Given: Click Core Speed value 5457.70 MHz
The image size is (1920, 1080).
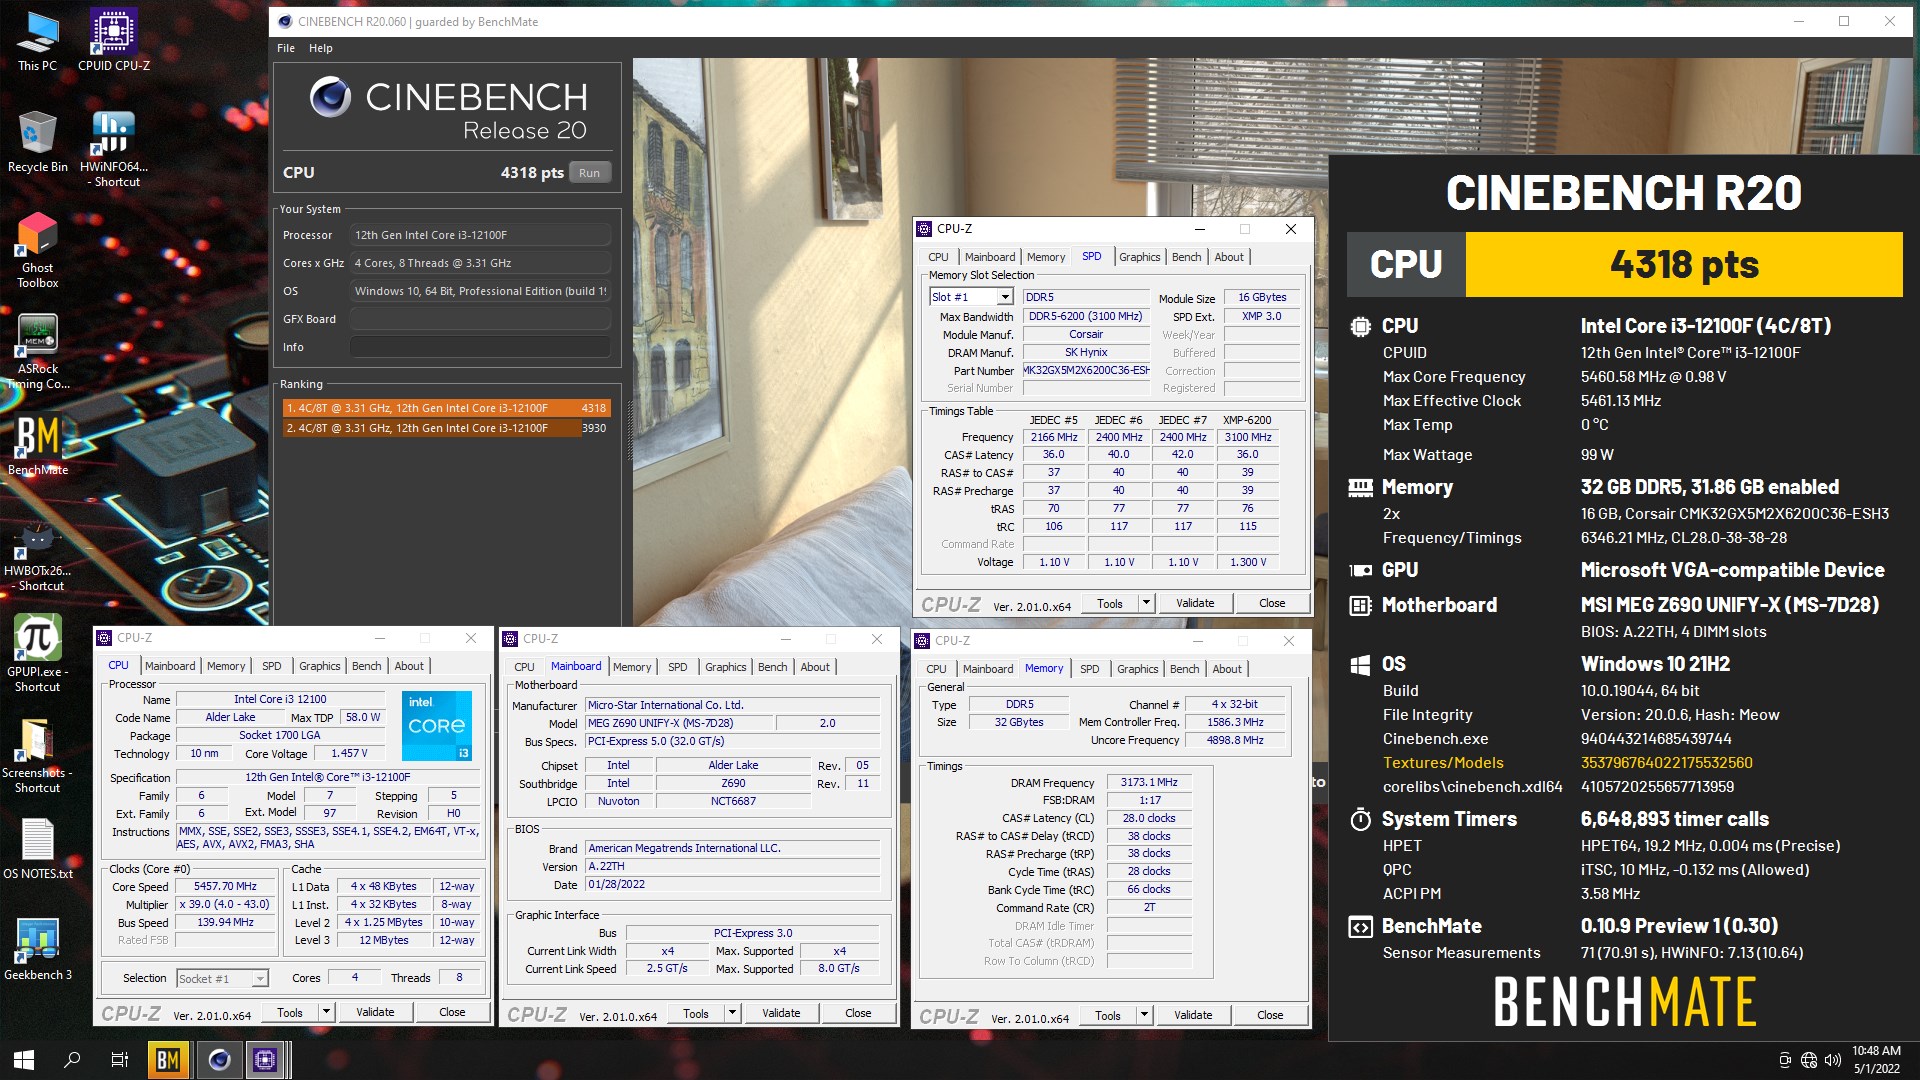Looking at the screenshot, I should point(225,887).
